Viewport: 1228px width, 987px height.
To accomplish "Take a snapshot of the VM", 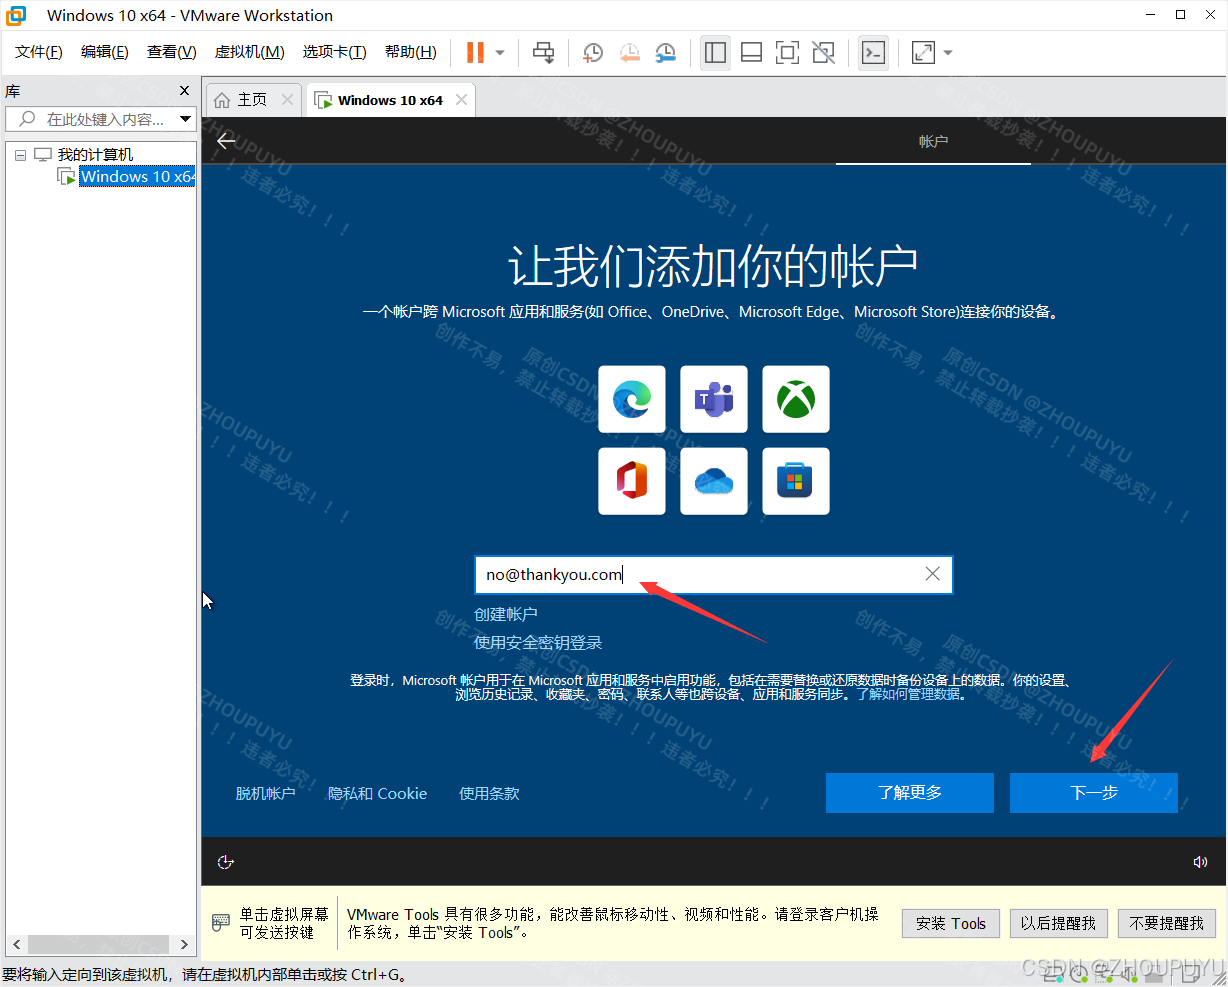I will pos(593,52).
